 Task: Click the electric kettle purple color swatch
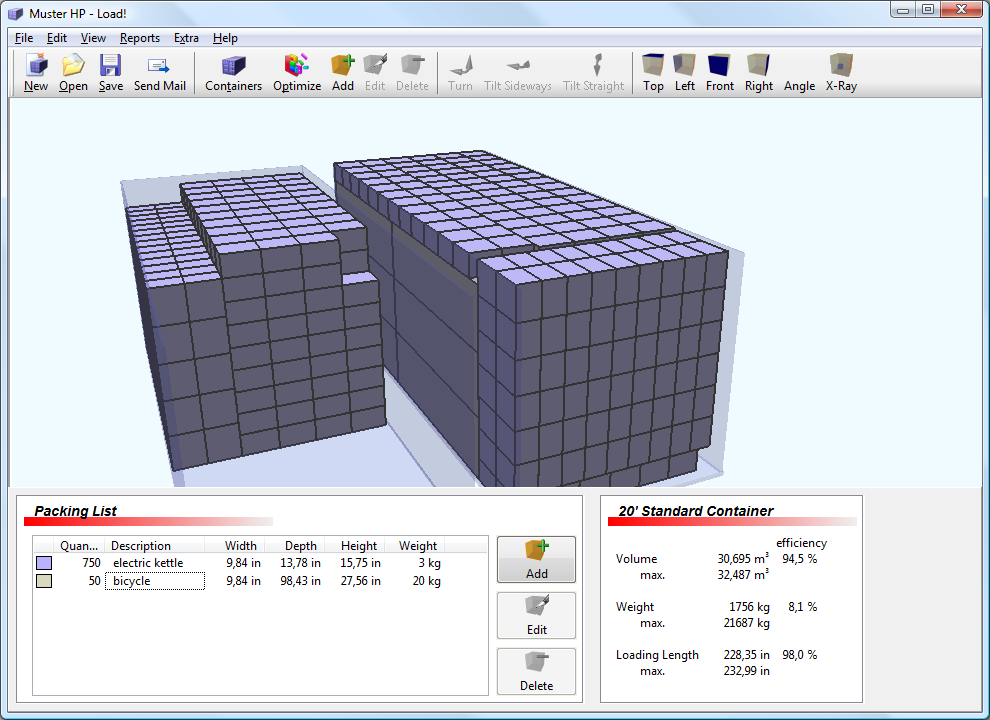pyautogui.click(x=44, y=563)
